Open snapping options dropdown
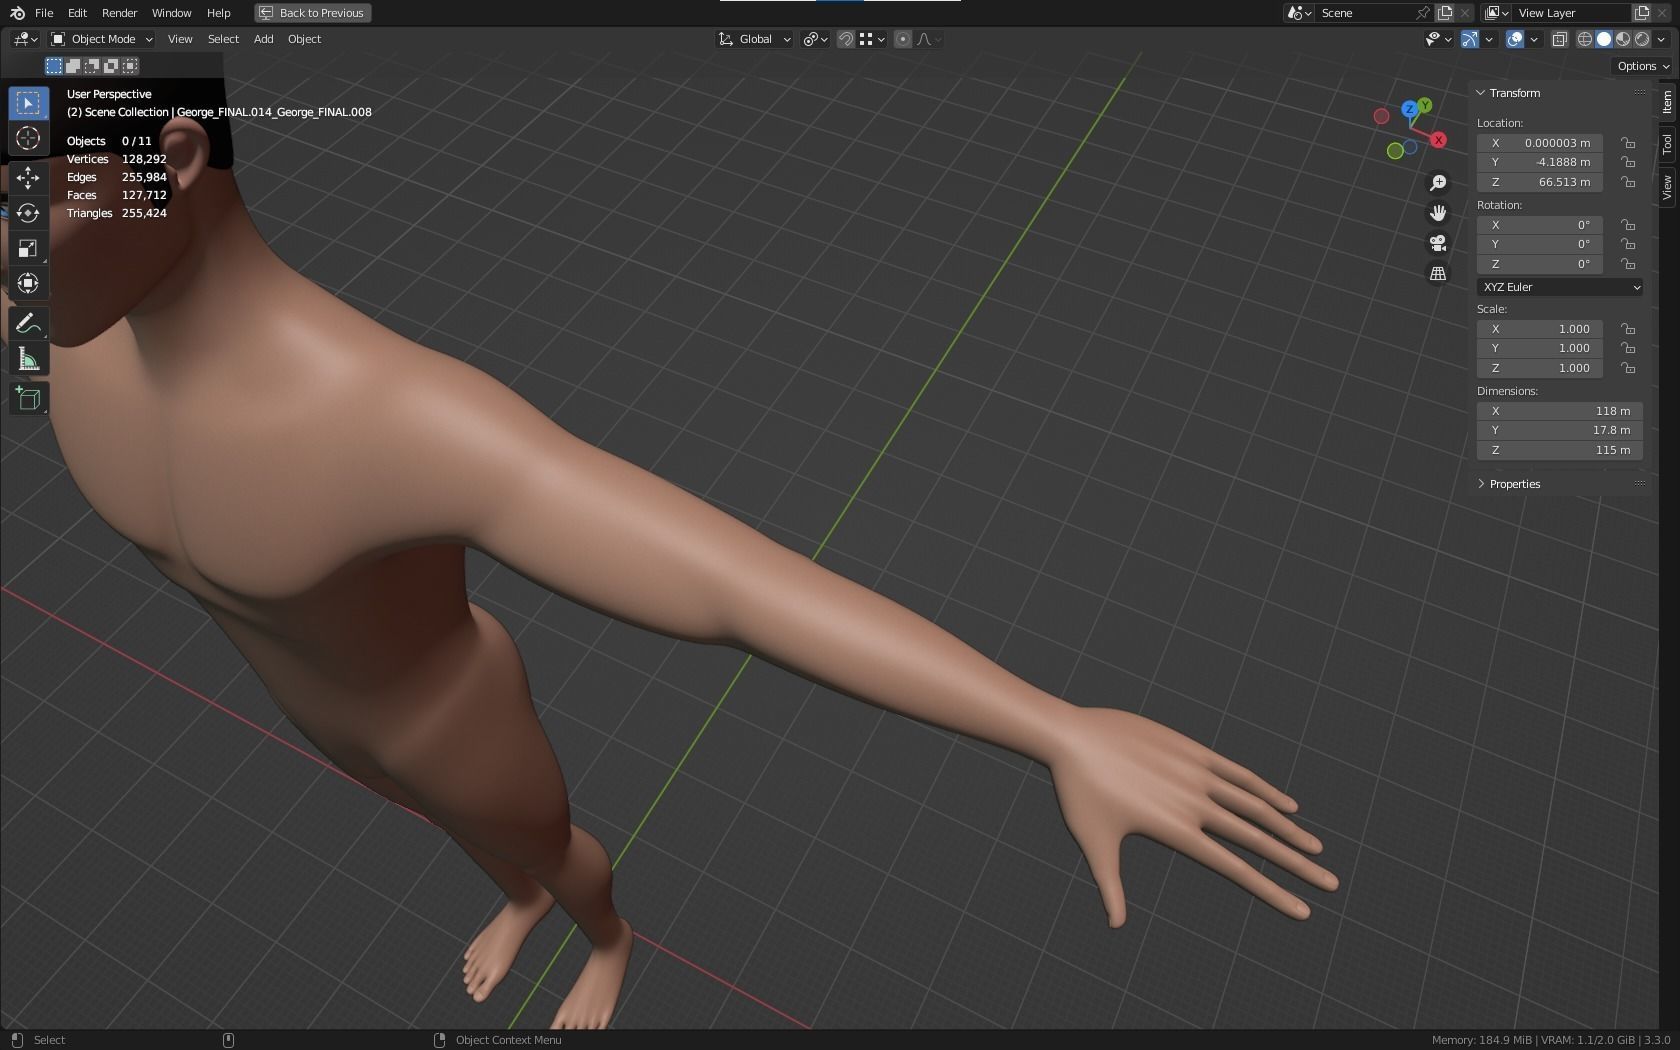Screen dimensions: 1680x1050 (x=873, y=39)
